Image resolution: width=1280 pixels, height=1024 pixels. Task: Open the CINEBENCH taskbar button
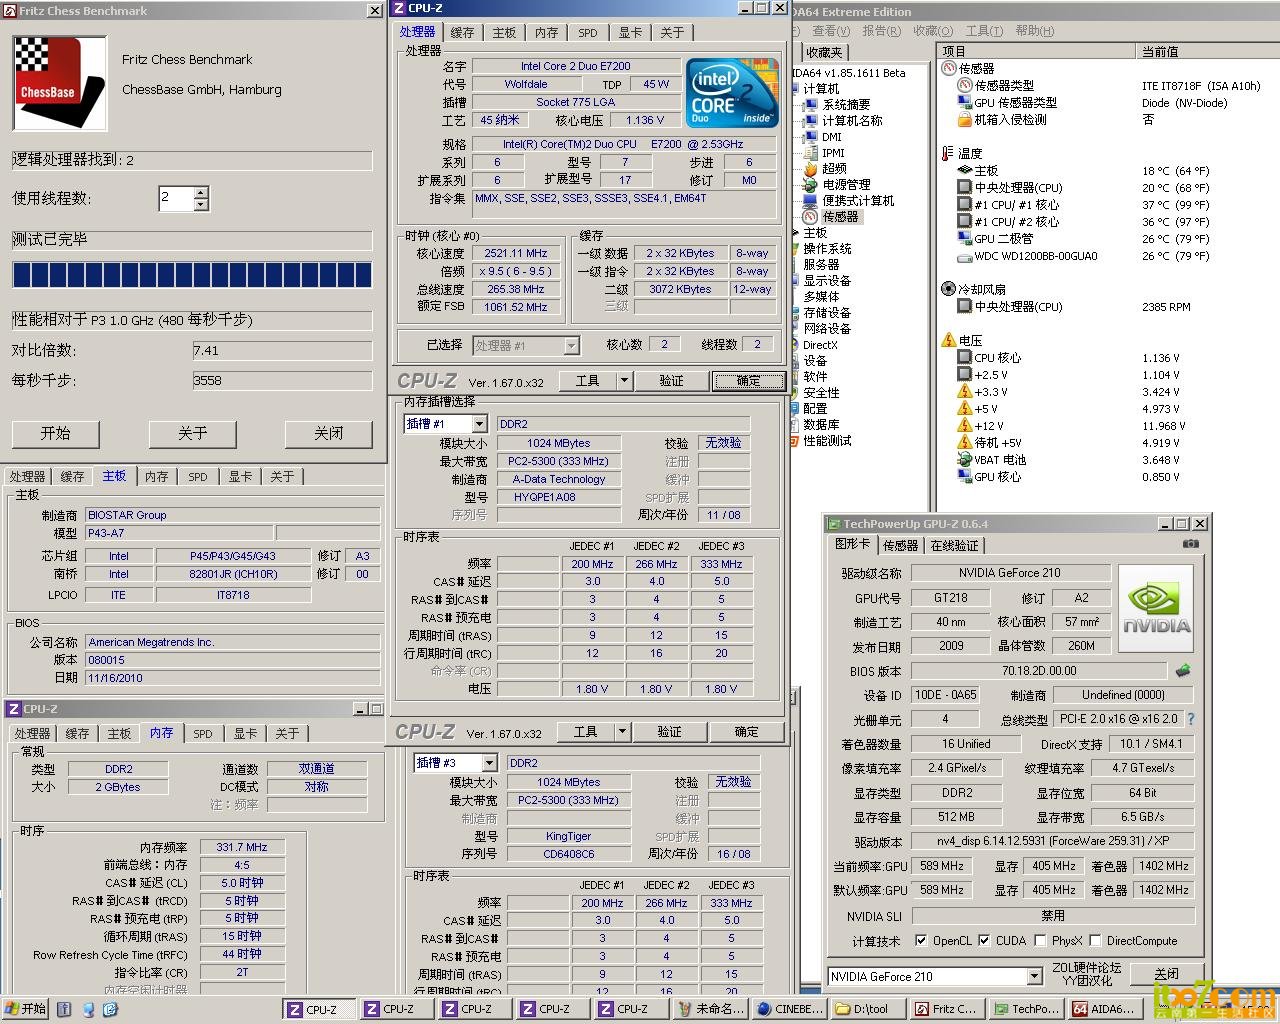click(x=790, y=1010)
